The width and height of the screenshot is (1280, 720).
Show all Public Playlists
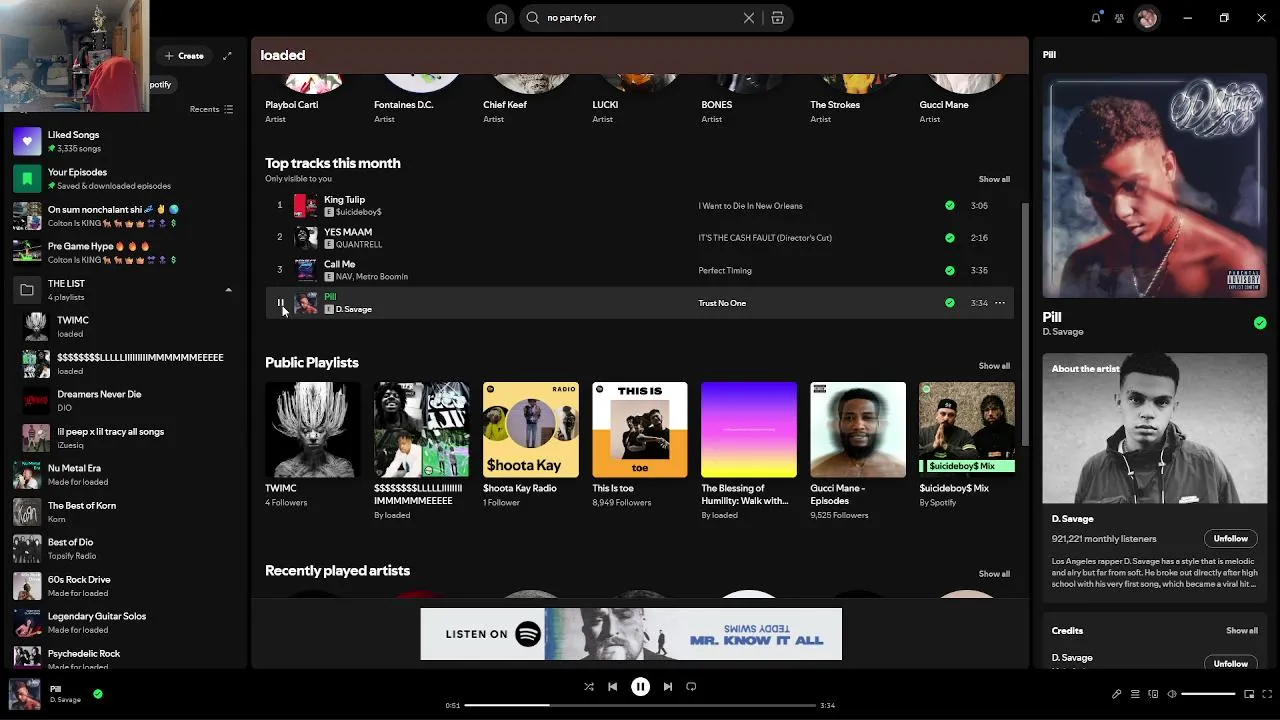tap(994, 366)
